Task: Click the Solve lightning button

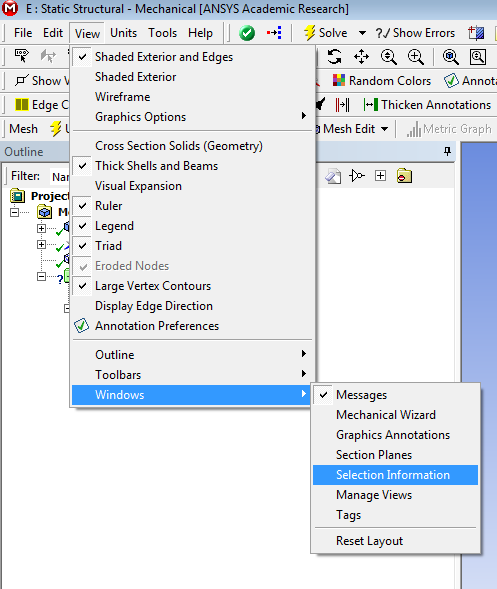Action: pos(325,33)
